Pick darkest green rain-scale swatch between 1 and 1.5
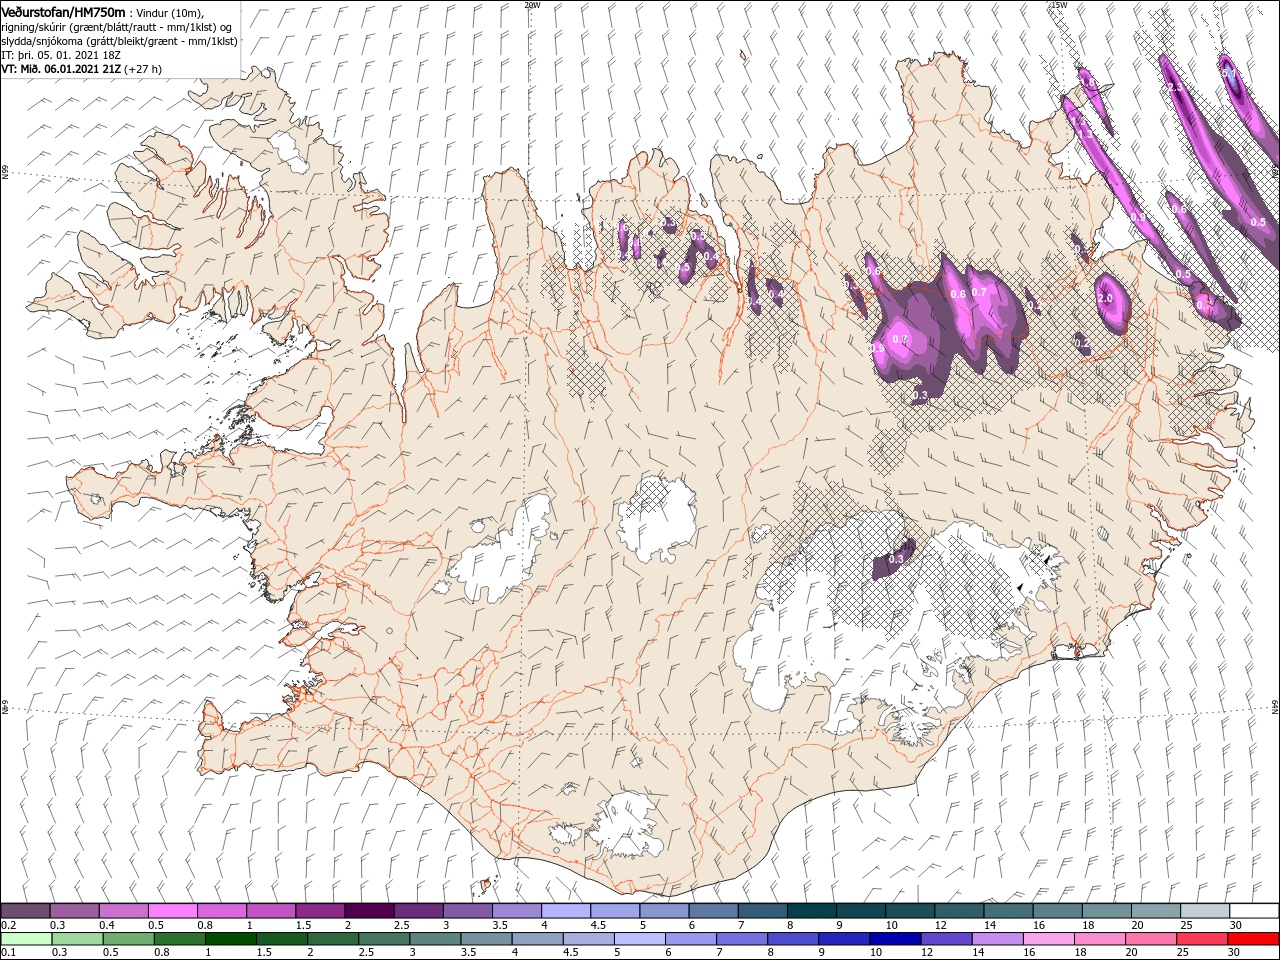The width and height of the screenshot is (1280, 960). [231, 939]
